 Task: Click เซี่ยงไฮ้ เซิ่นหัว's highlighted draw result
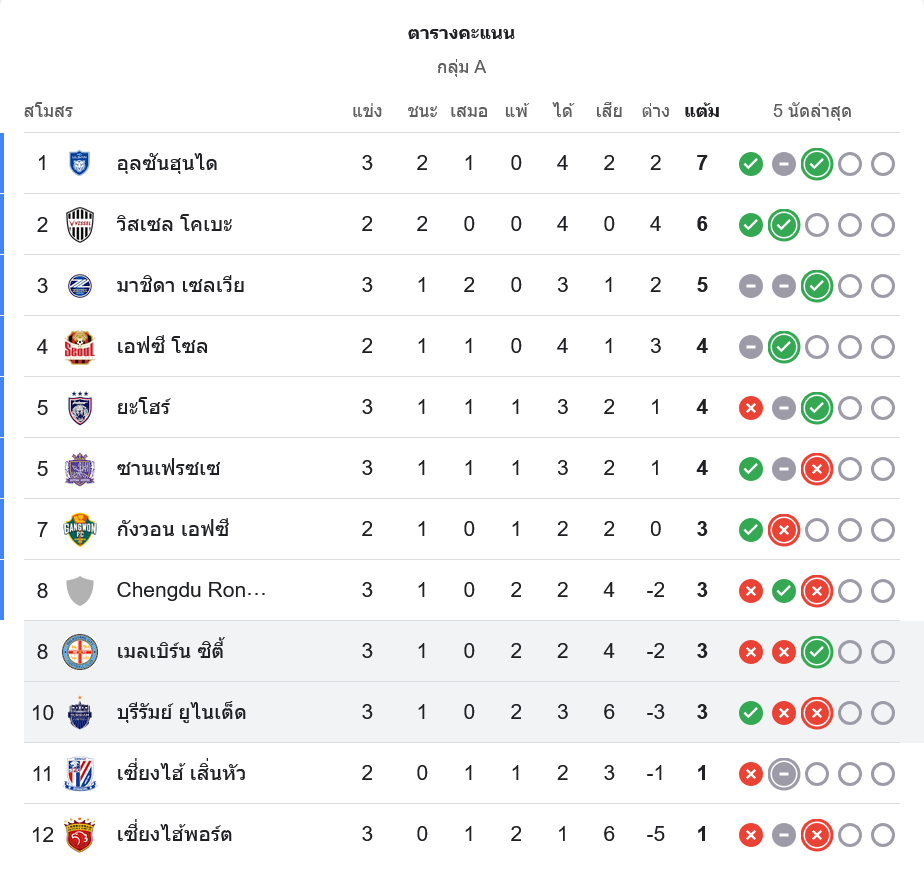784,774
